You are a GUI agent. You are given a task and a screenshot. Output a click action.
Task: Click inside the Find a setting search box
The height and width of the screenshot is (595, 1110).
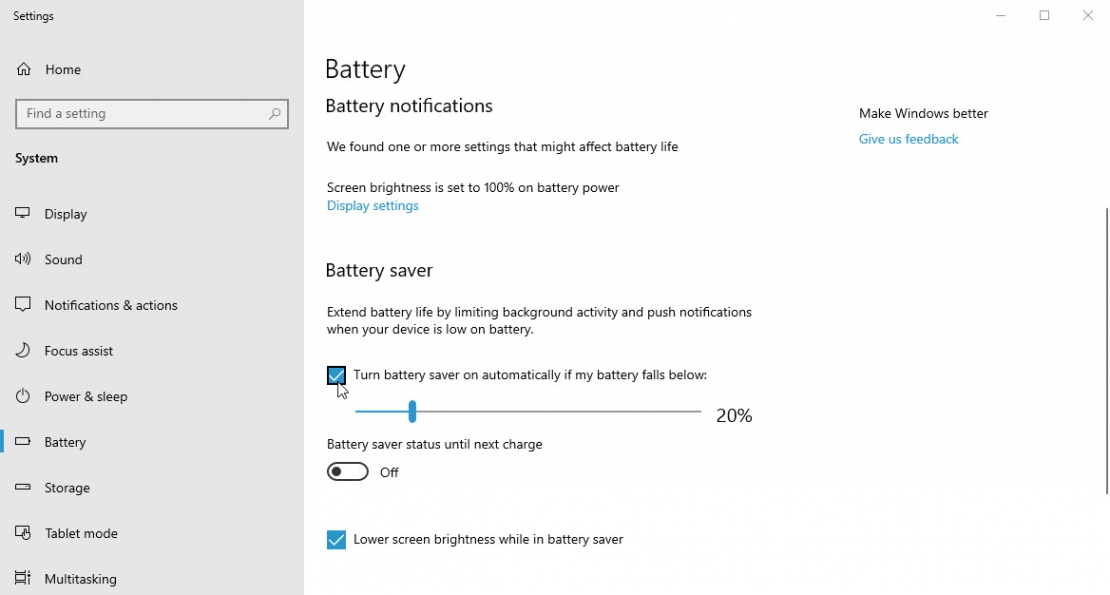pos(140,113)
